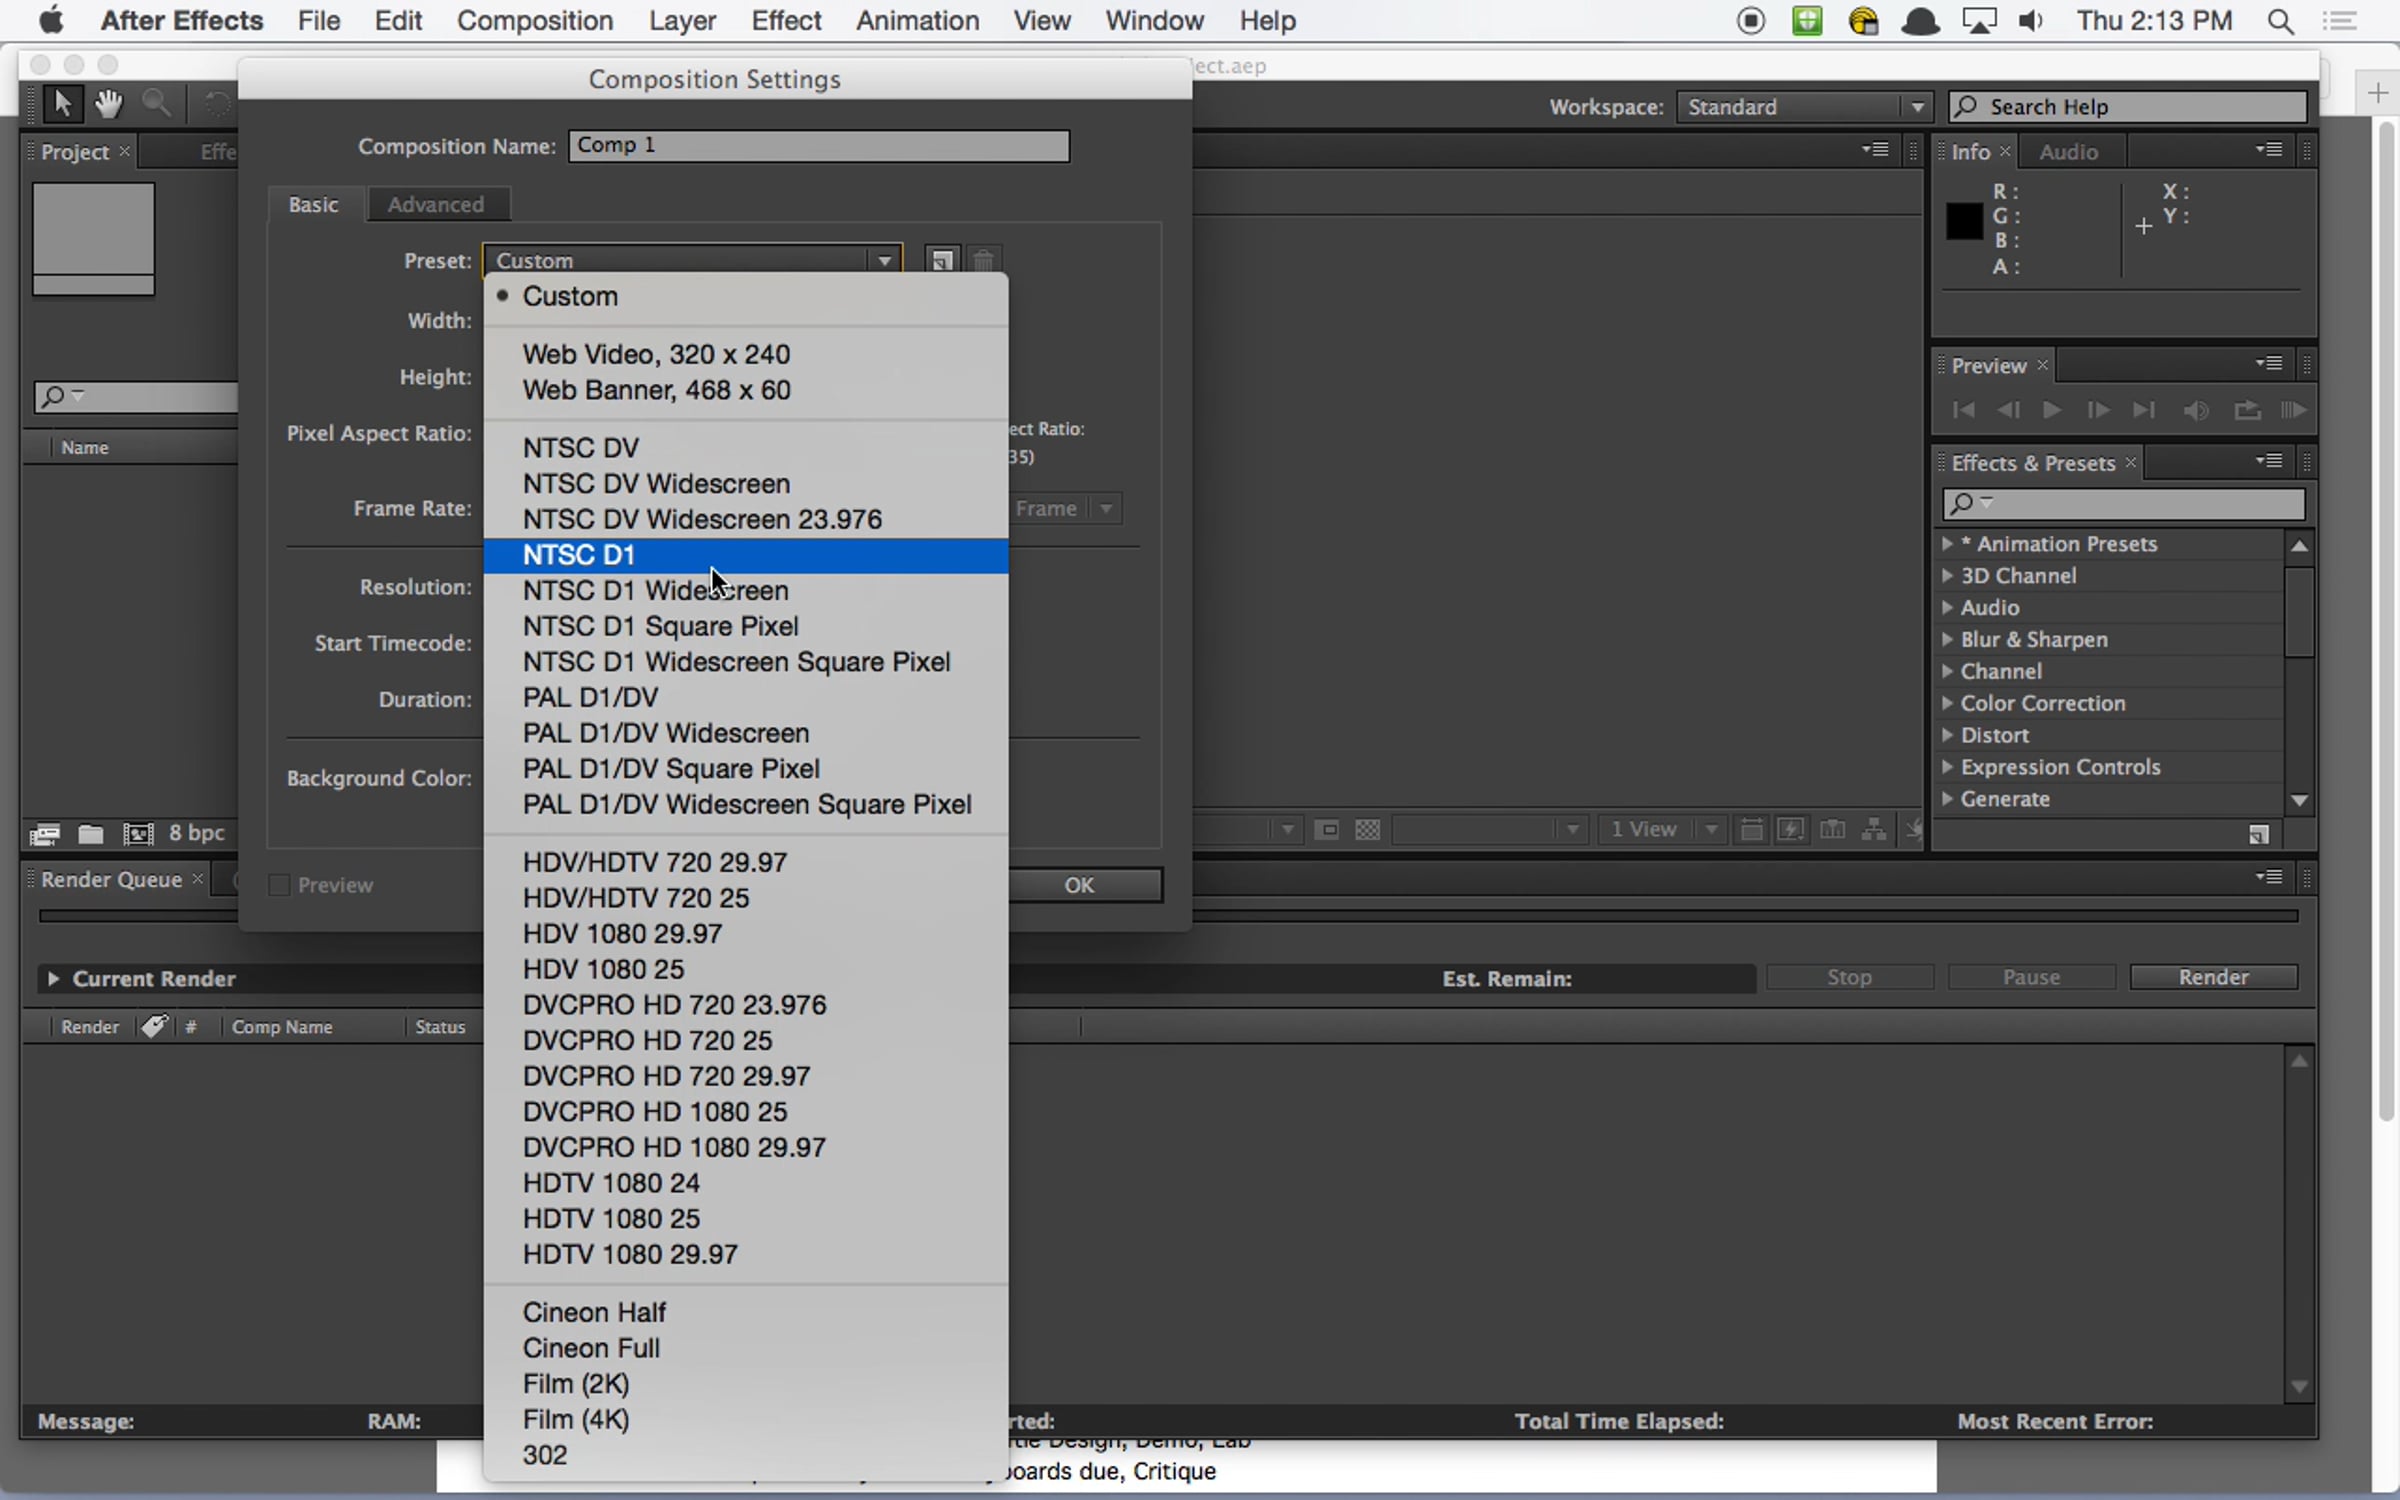Choose HDTV 1080 29.97 preset
The image size is (2400, 1500).
pyautogui.click(x=630, y=1254)
